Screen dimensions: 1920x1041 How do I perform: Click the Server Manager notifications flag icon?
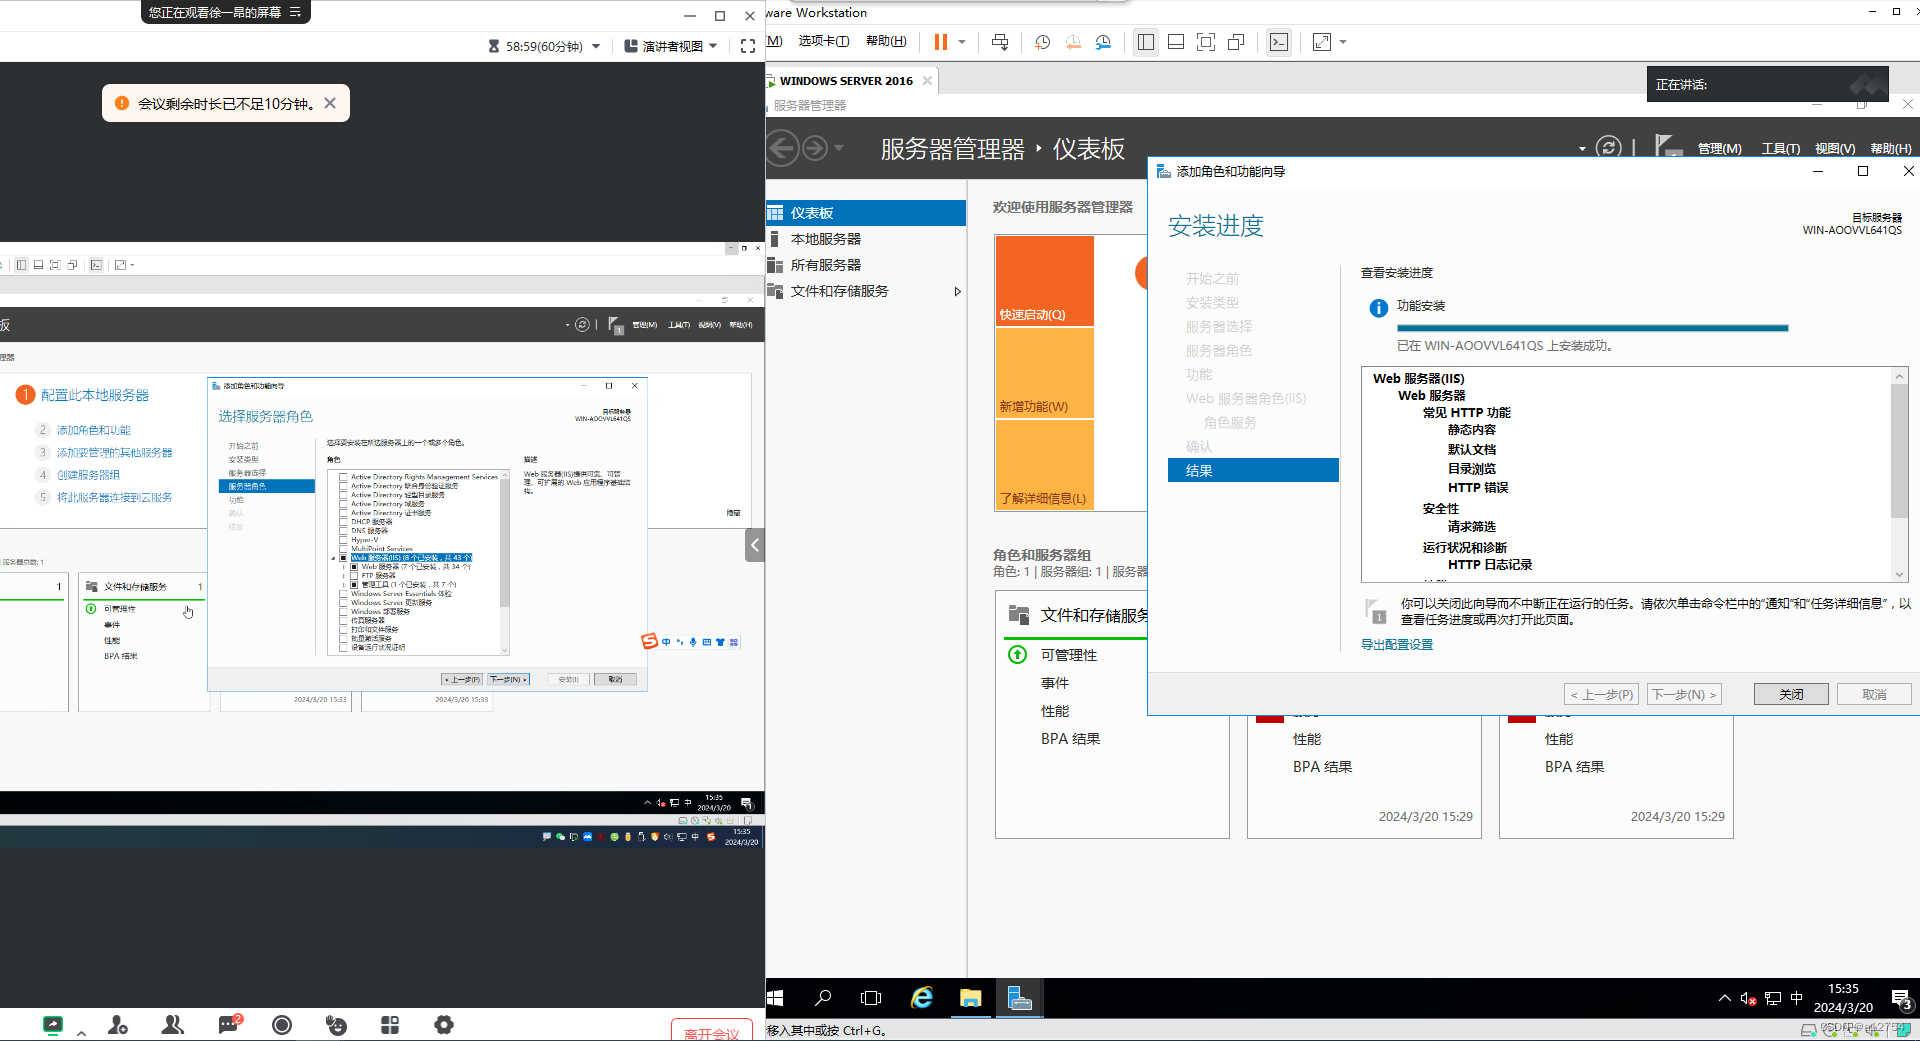click(1668, 147)
